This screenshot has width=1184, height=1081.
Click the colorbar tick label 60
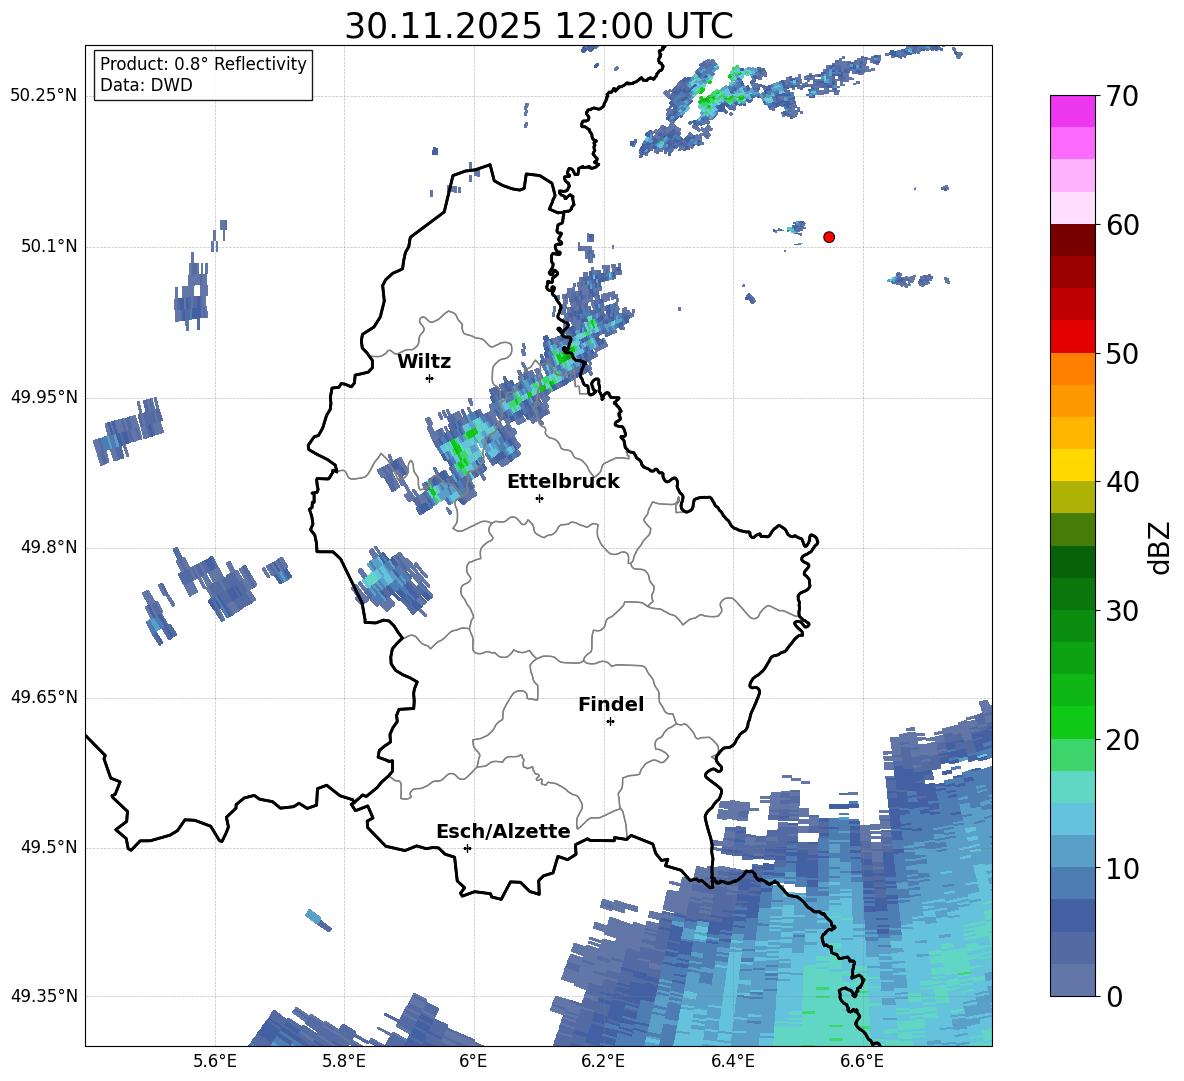[x=1122, y=224]
